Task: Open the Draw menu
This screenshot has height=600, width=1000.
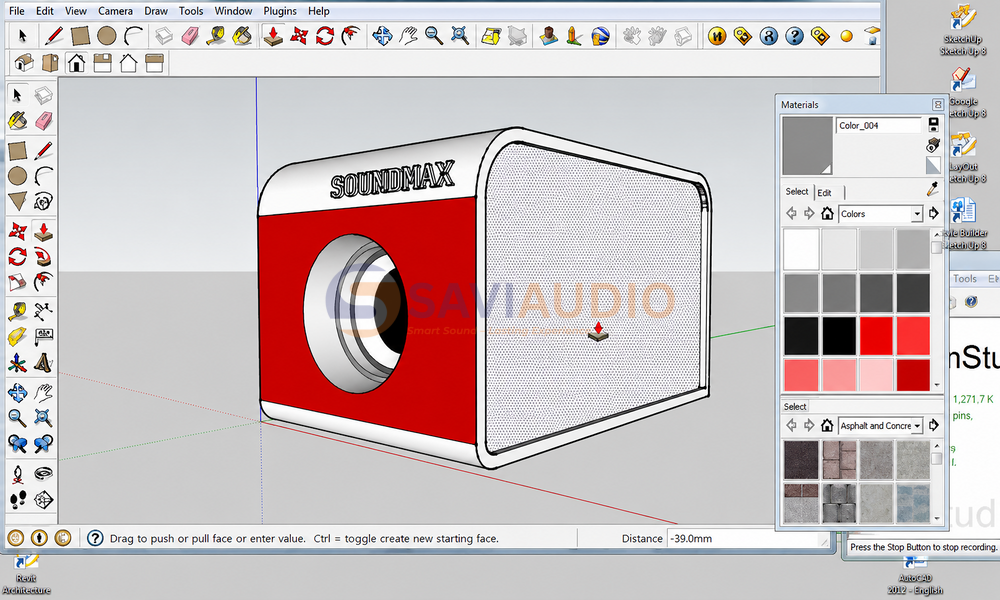Action: point(156,11)
